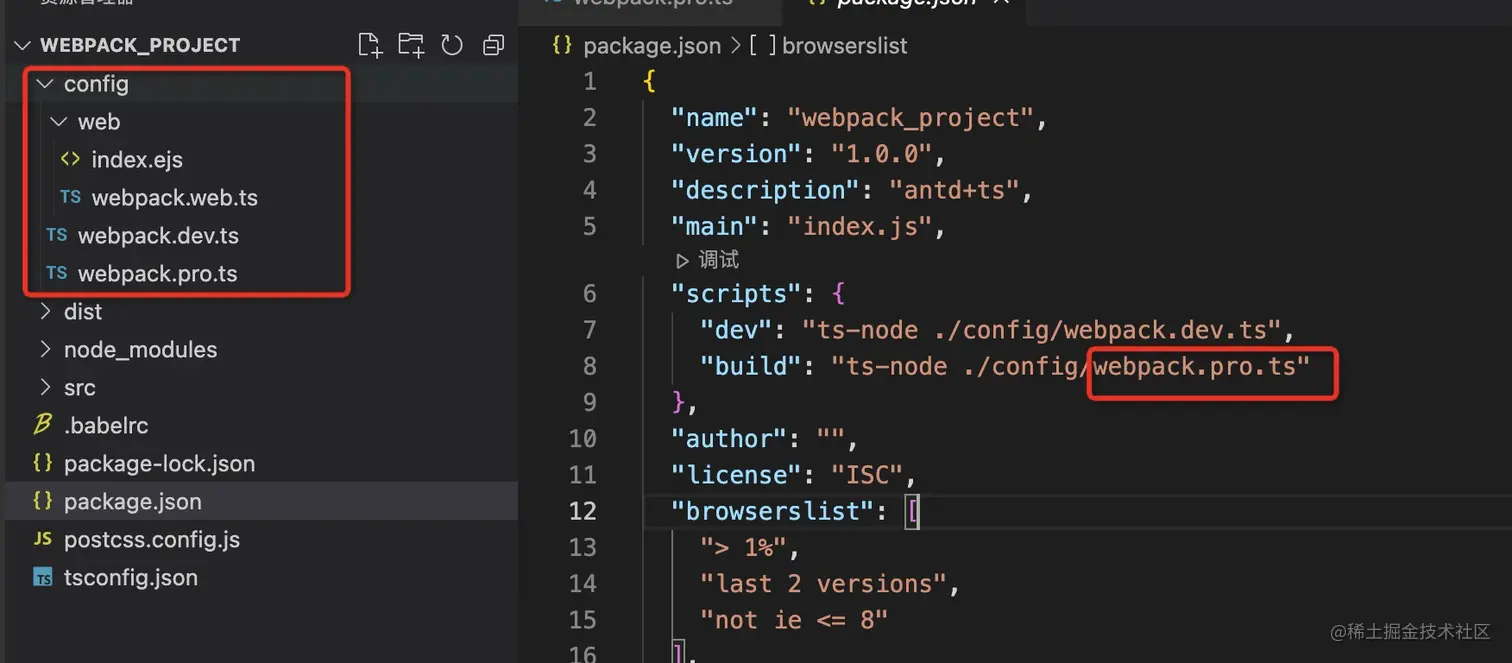Open webpack.pro.ts in the file tree
Image resolution: width=1512 pixels, height=663 pixels.
(158, 274)
